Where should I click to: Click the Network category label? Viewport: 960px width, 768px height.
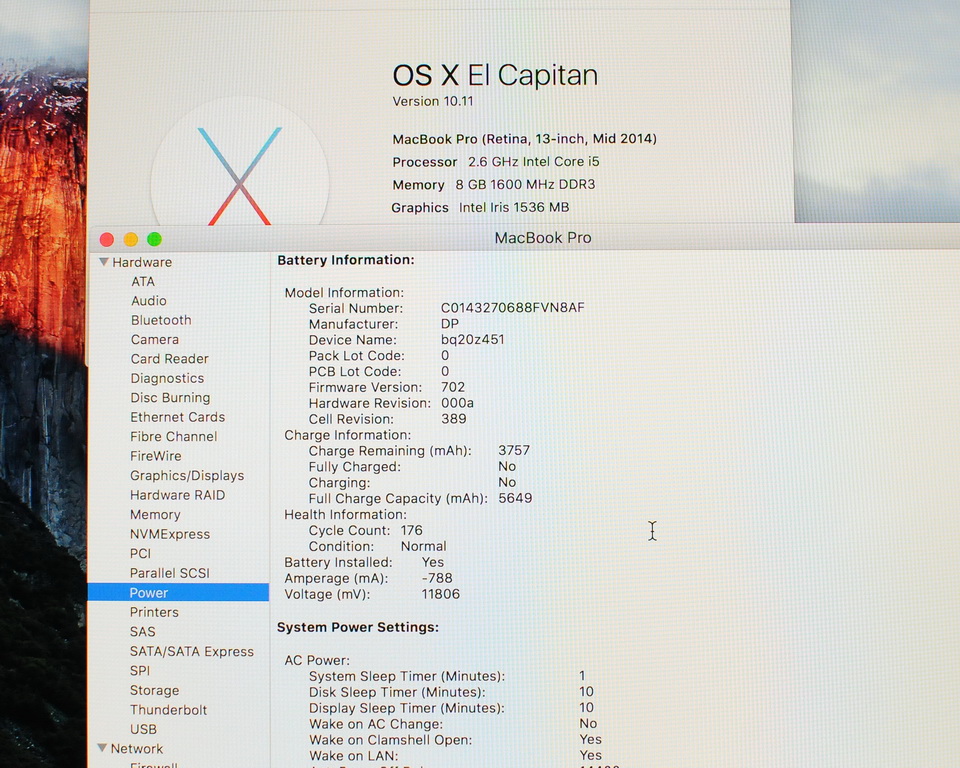coord(137,748)
